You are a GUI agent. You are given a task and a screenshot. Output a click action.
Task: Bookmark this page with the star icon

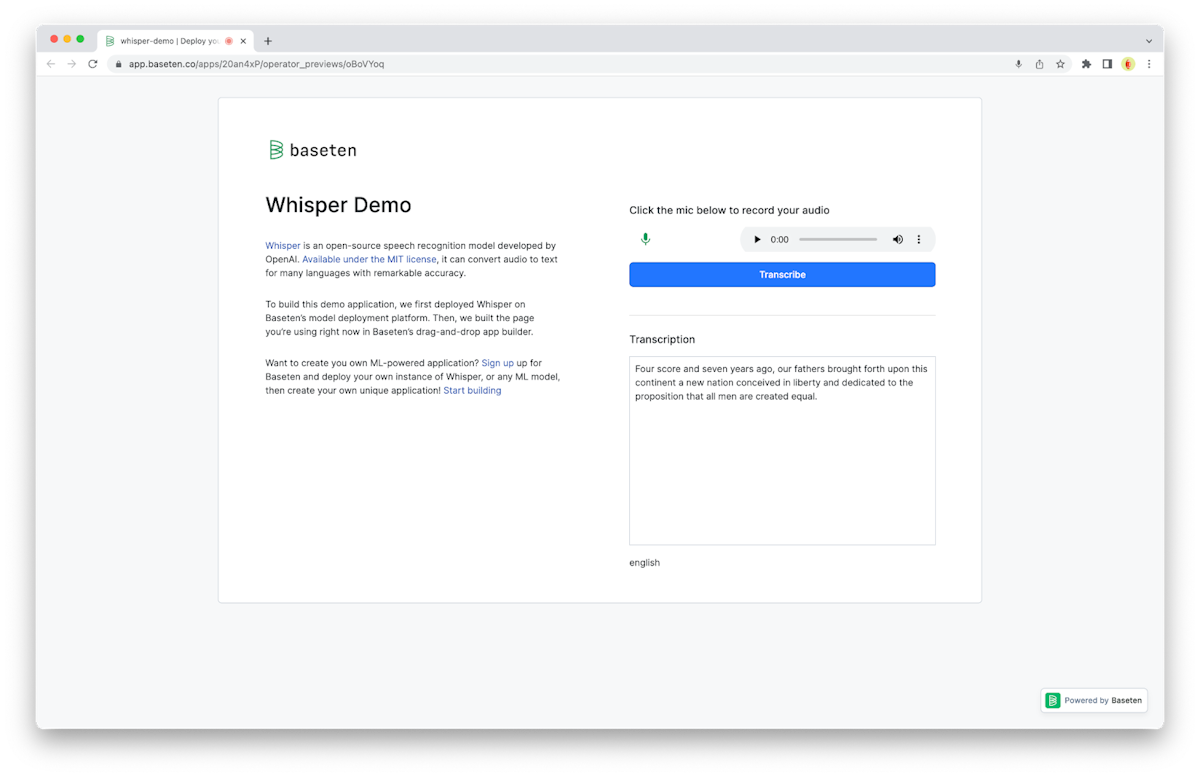pos(1060,64)
